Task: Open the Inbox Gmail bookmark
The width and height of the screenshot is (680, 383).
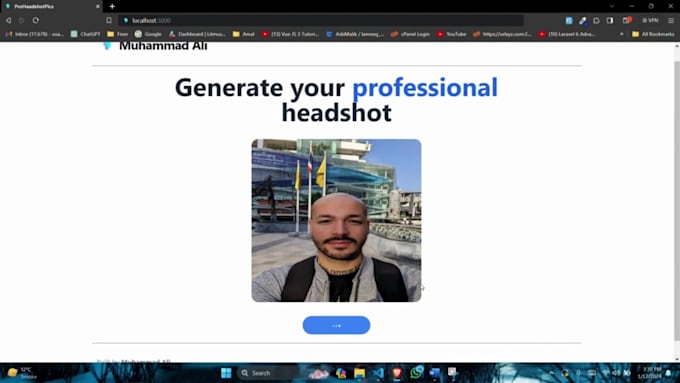Action: pos(35,34)
